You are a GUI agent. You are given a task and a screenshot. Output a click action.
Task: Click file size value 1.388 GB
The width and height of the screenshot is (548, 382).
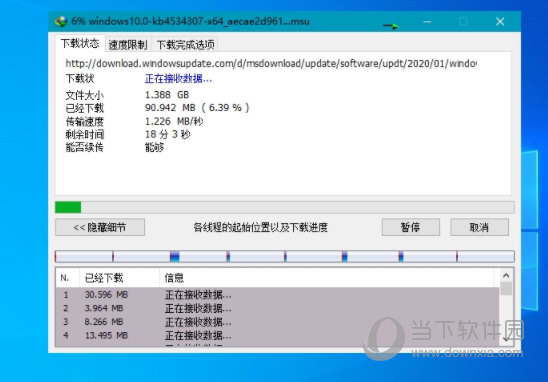coord(167,95)
